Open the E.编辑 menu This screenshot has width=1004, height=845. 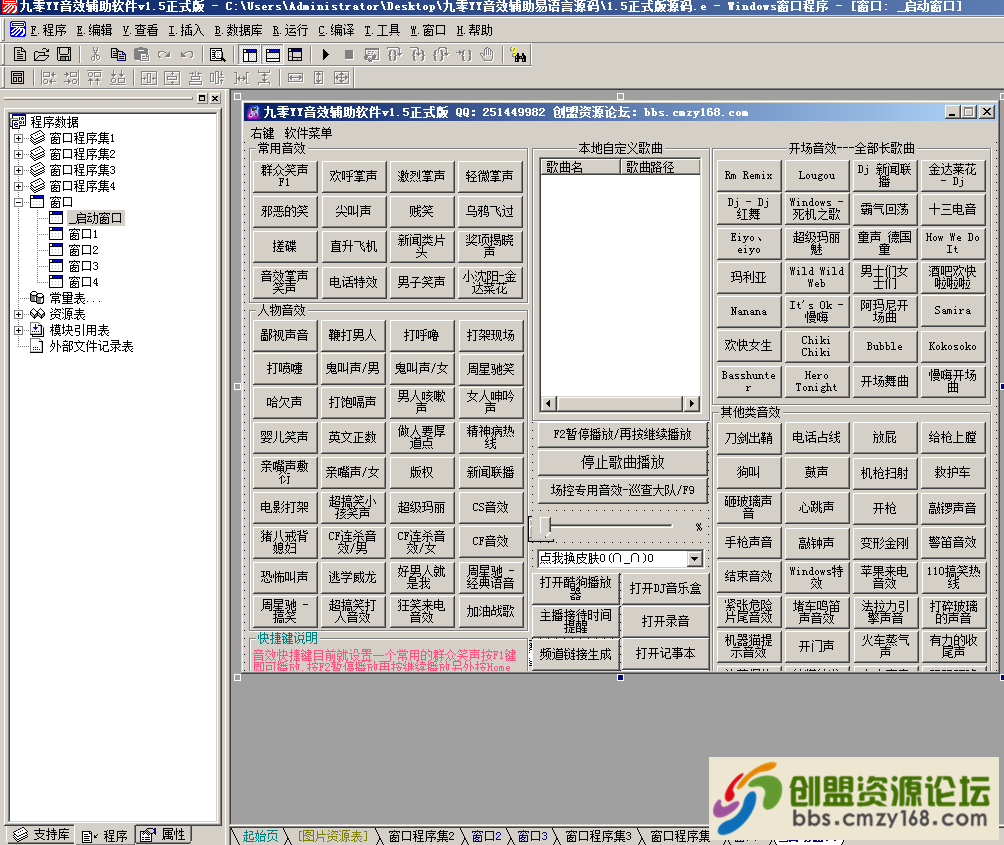[94, 30]
